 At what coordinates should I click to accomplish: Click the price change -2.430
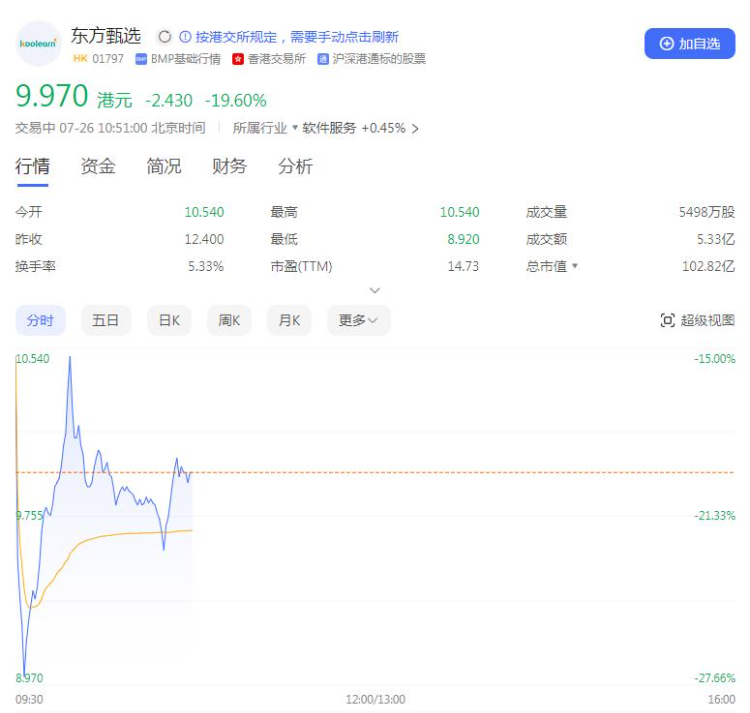[x=168, y=100]
